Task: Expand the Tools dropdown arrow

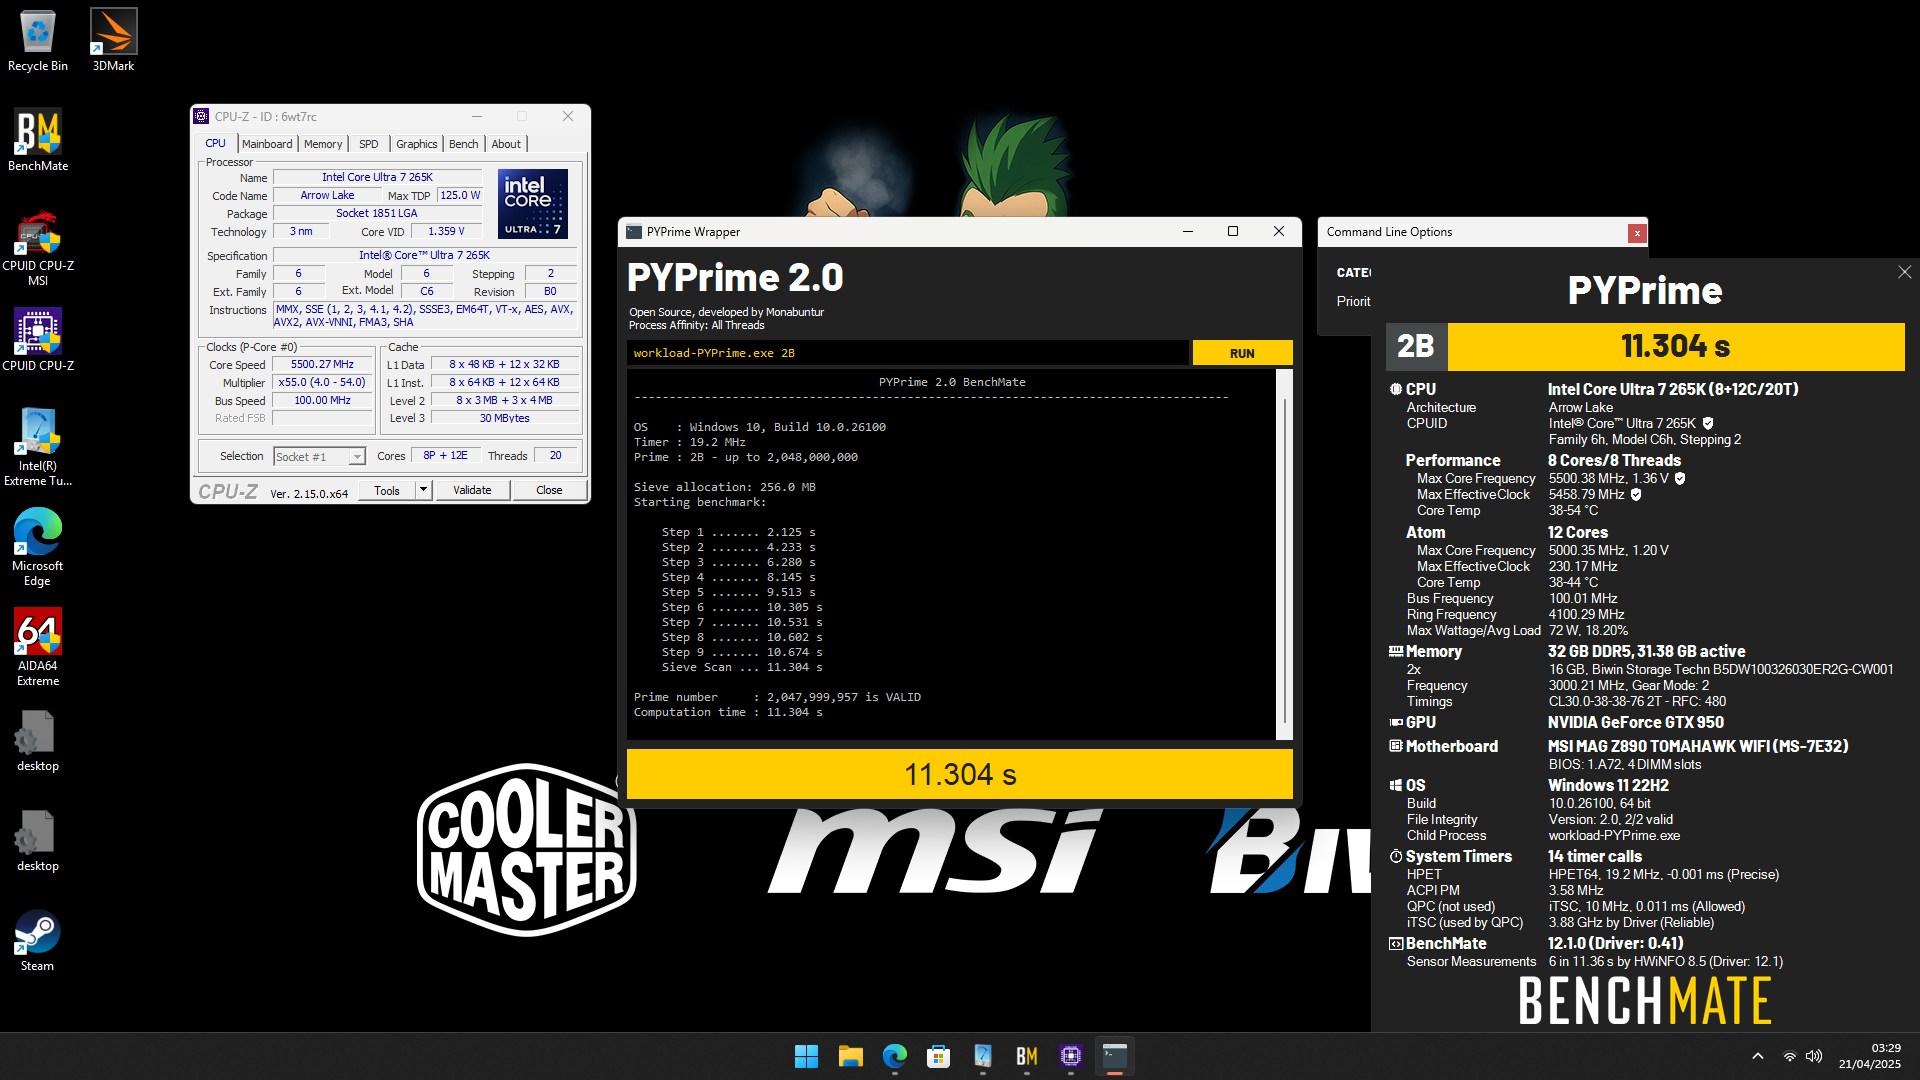Action: 423,490
